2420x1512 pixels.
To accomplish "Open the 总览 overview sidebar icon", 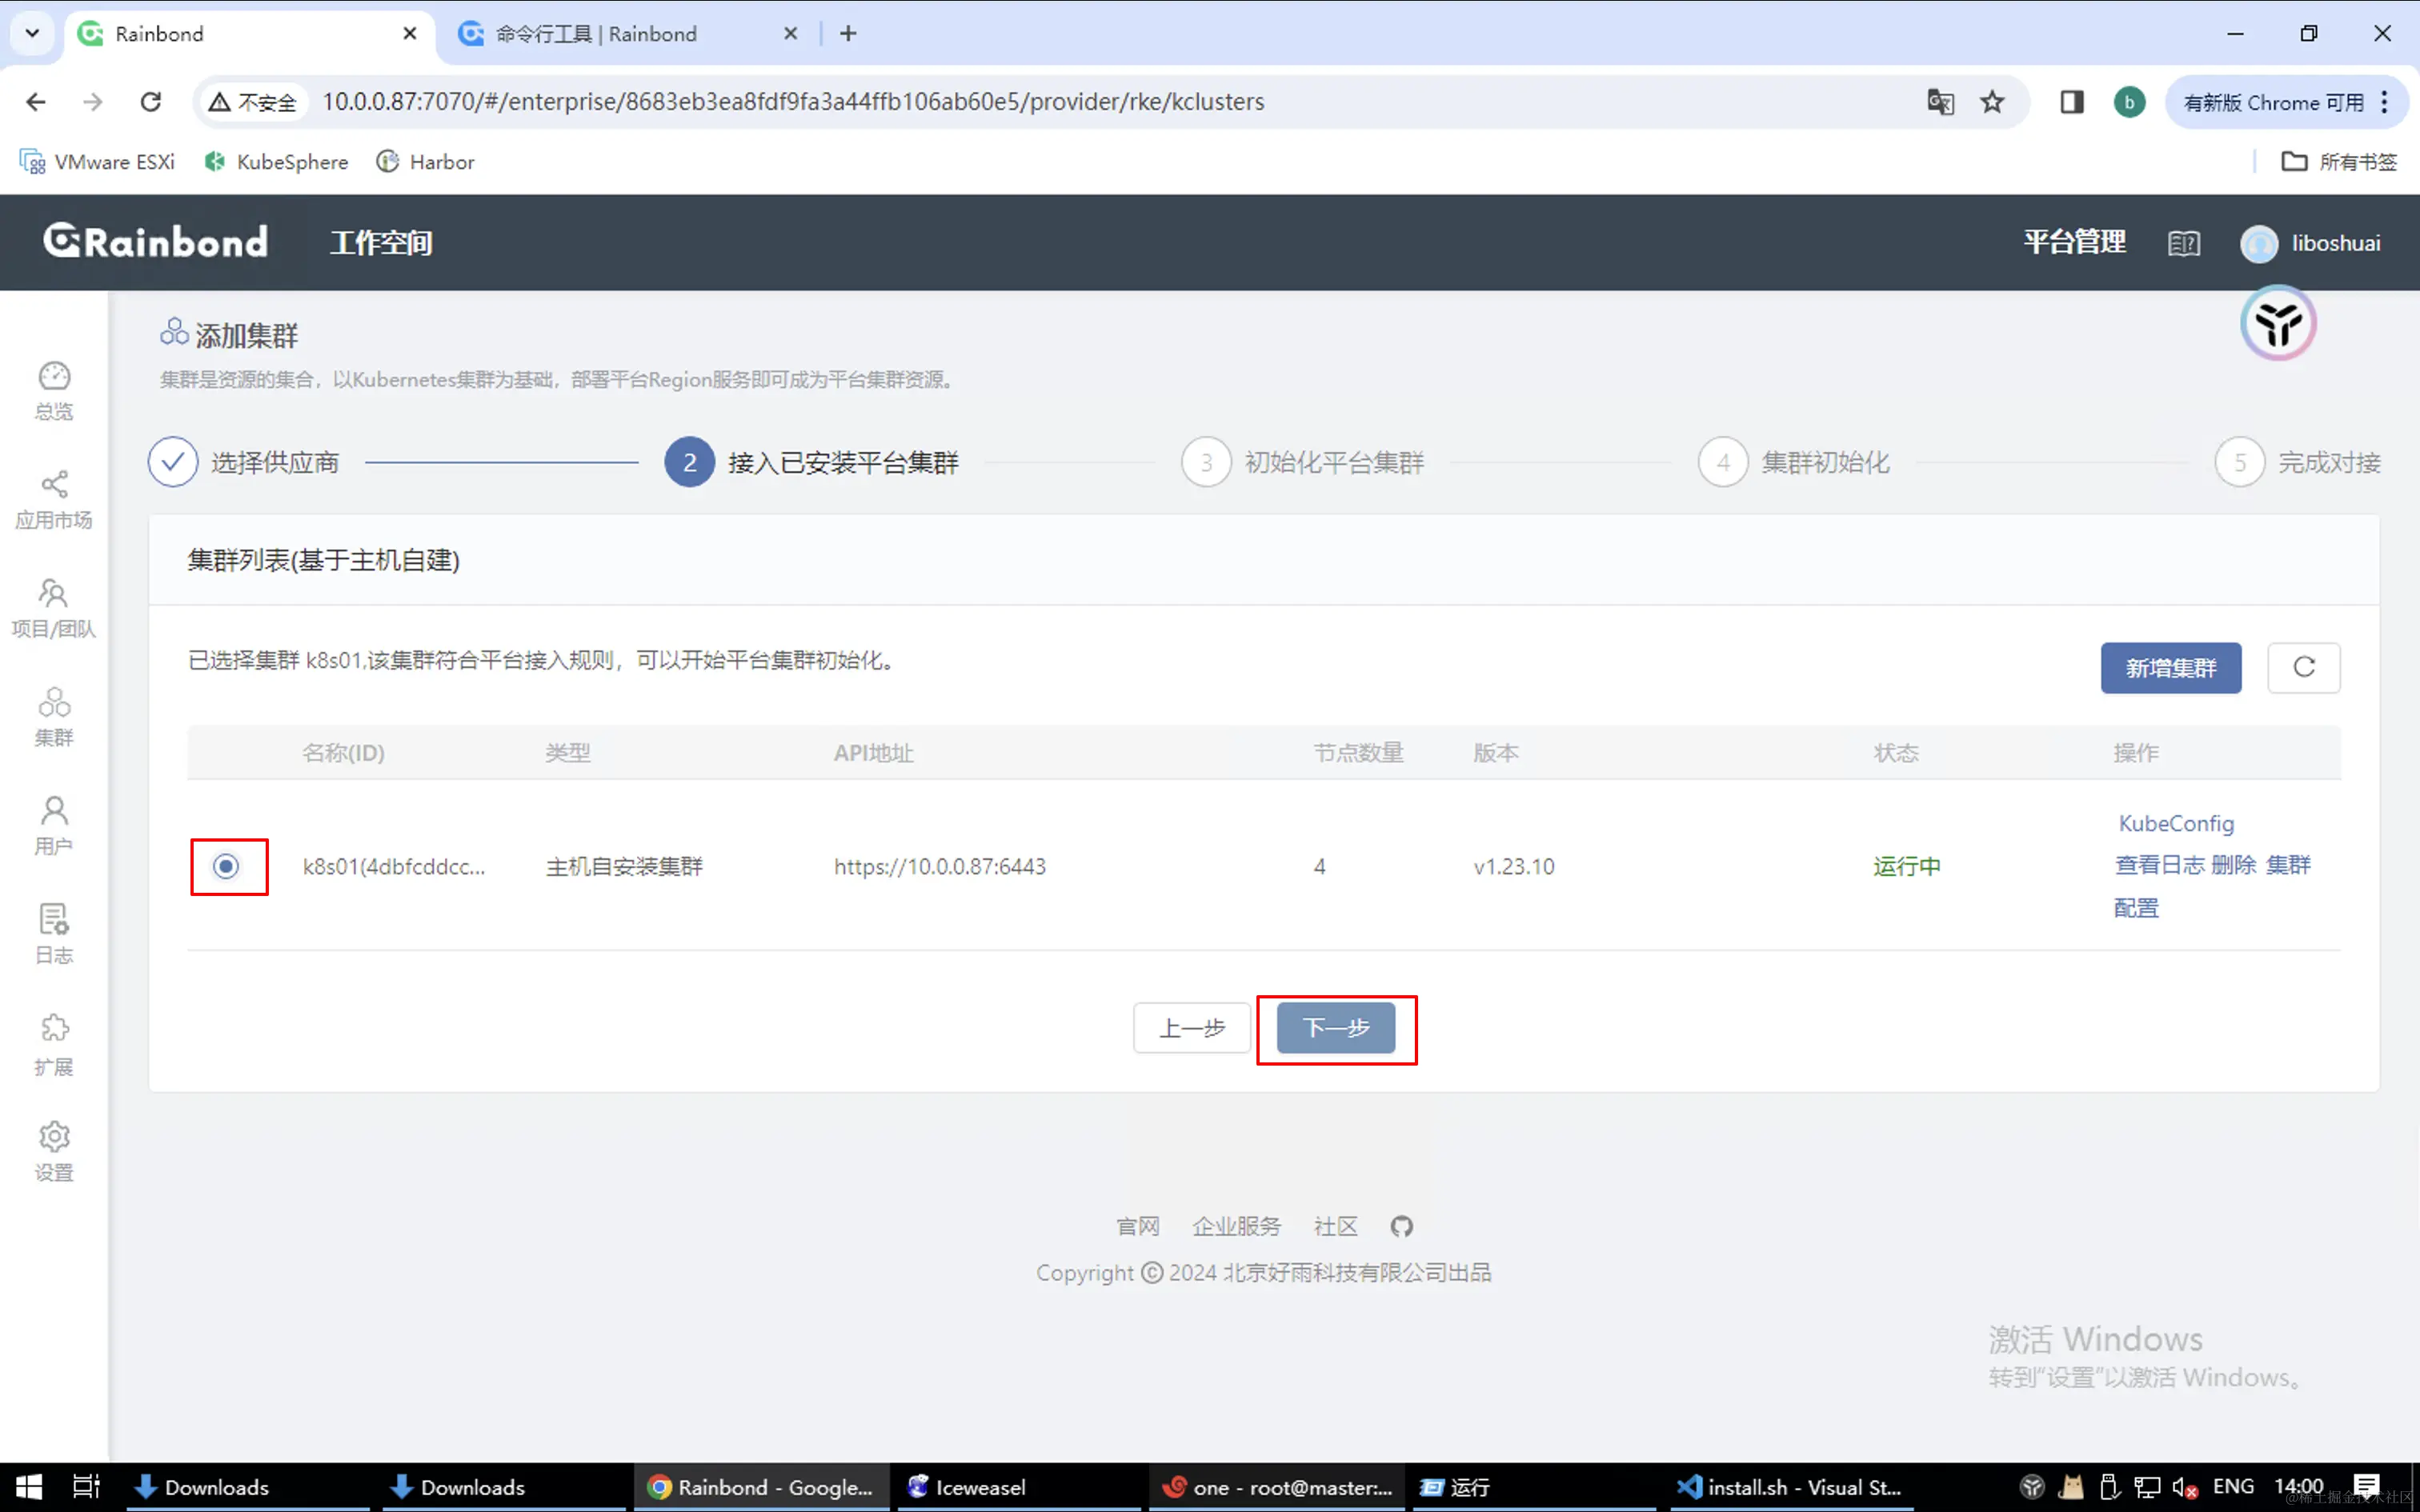I will (54, 390).
